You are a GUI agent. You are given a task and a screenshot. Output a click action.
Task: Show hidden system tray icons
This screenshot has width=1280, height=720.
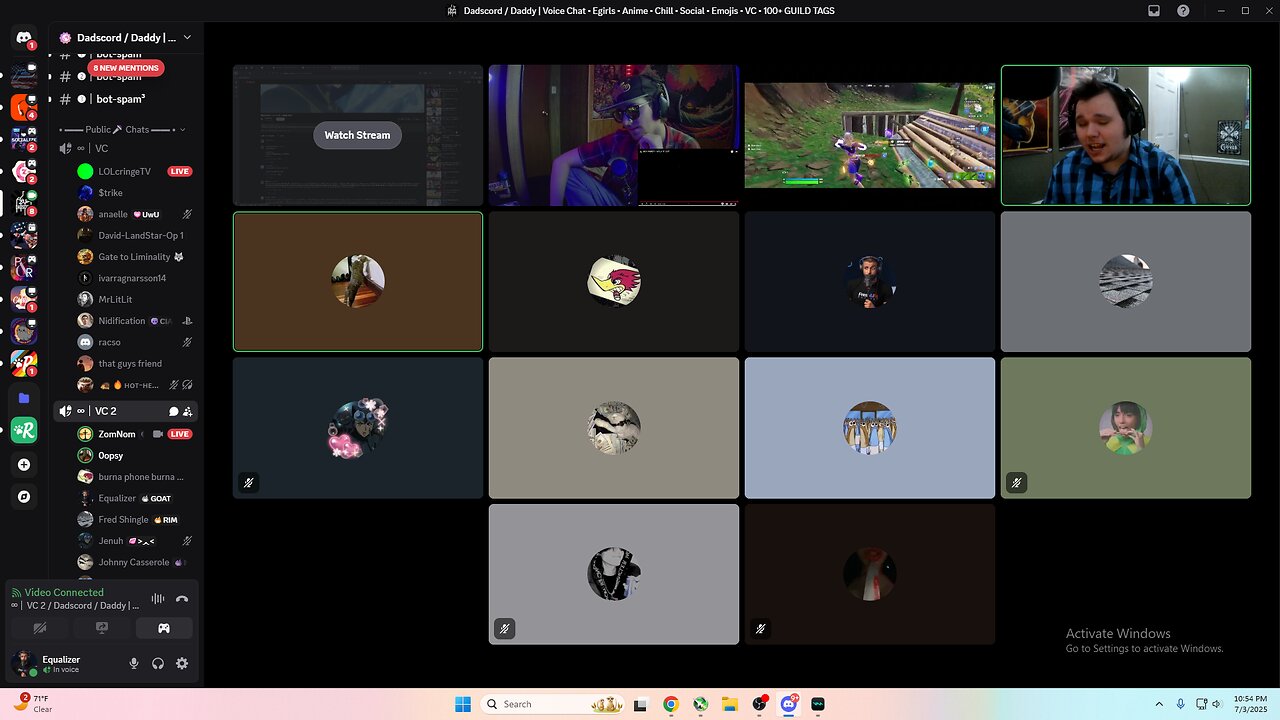click(1159, 704)
